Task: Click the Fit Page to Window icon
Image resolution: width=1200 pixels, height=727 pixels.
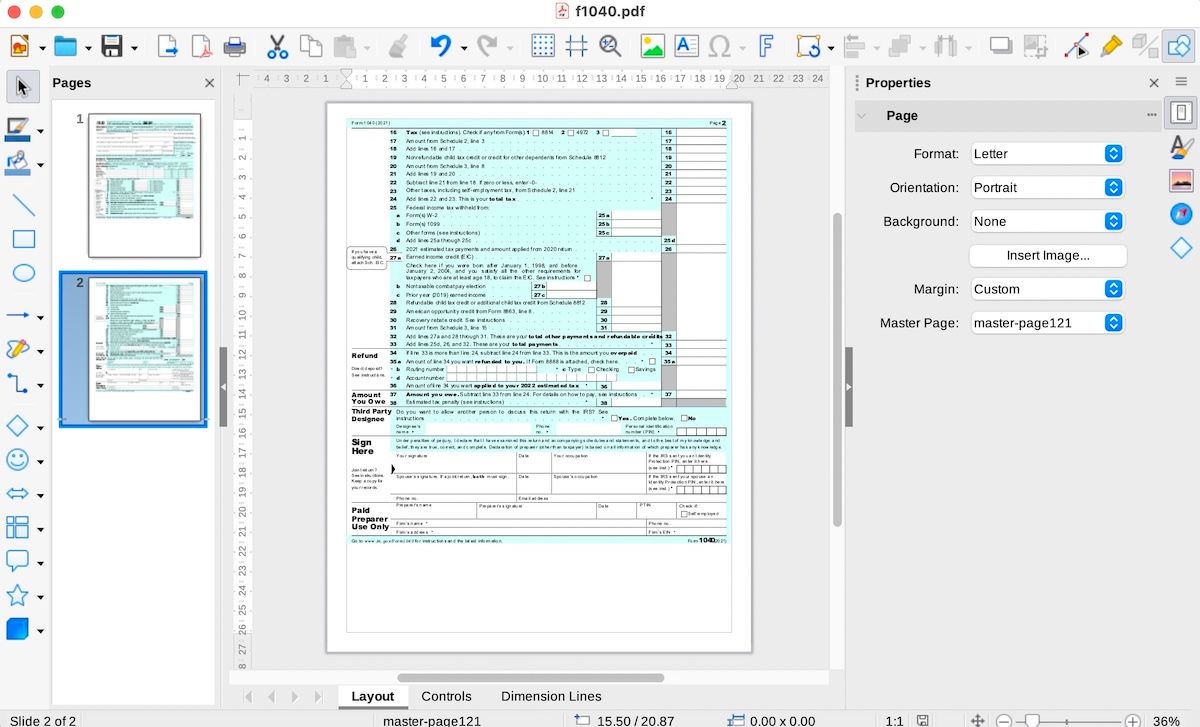Action: (x=979, y=720)
